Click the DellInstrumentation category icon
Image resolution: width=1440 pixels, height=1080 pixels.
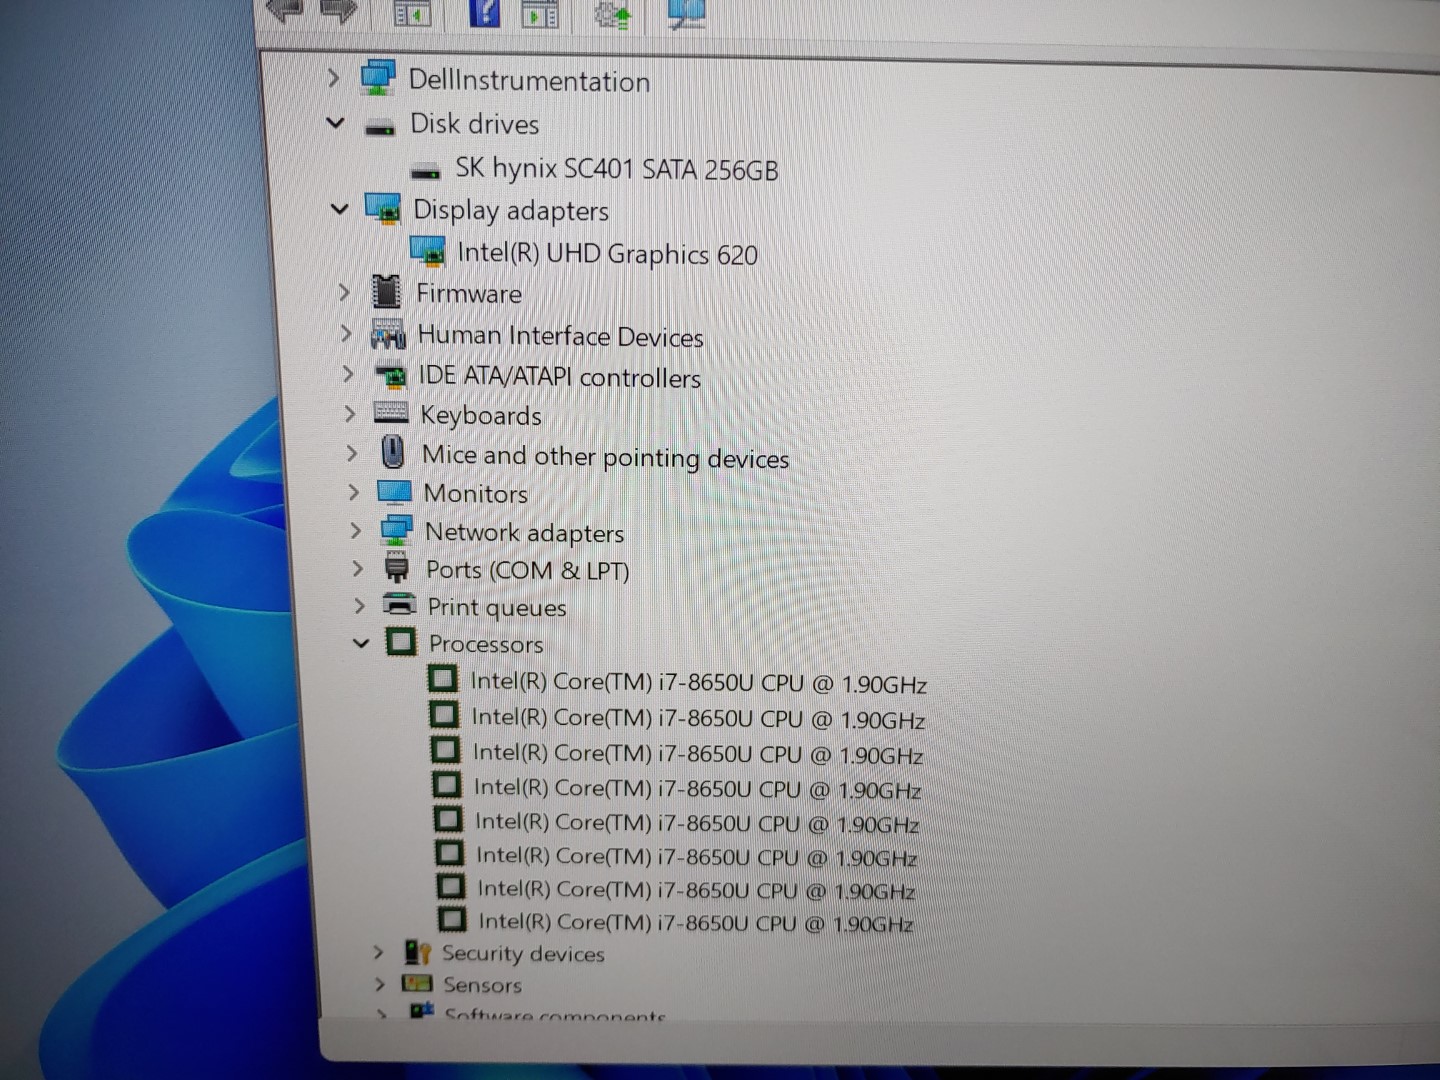[x=377, y=77]
